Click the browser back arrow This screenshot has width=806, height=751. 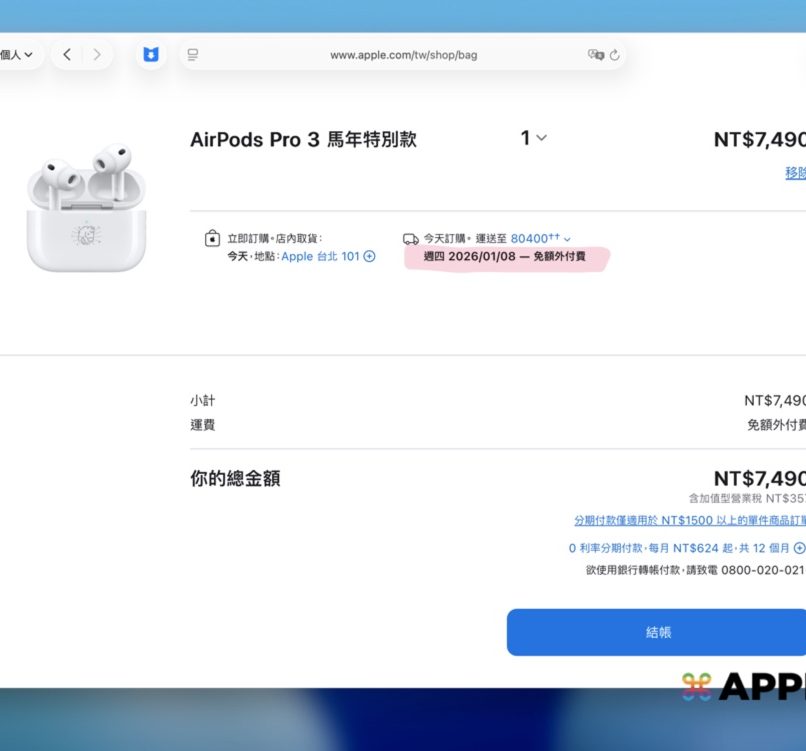click(67, 54)
